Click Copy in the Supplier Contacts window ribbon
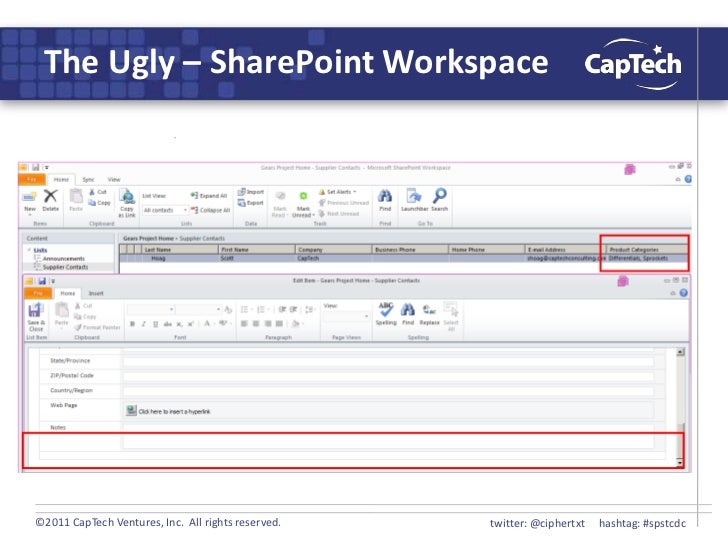 click(x=99, y=203)
